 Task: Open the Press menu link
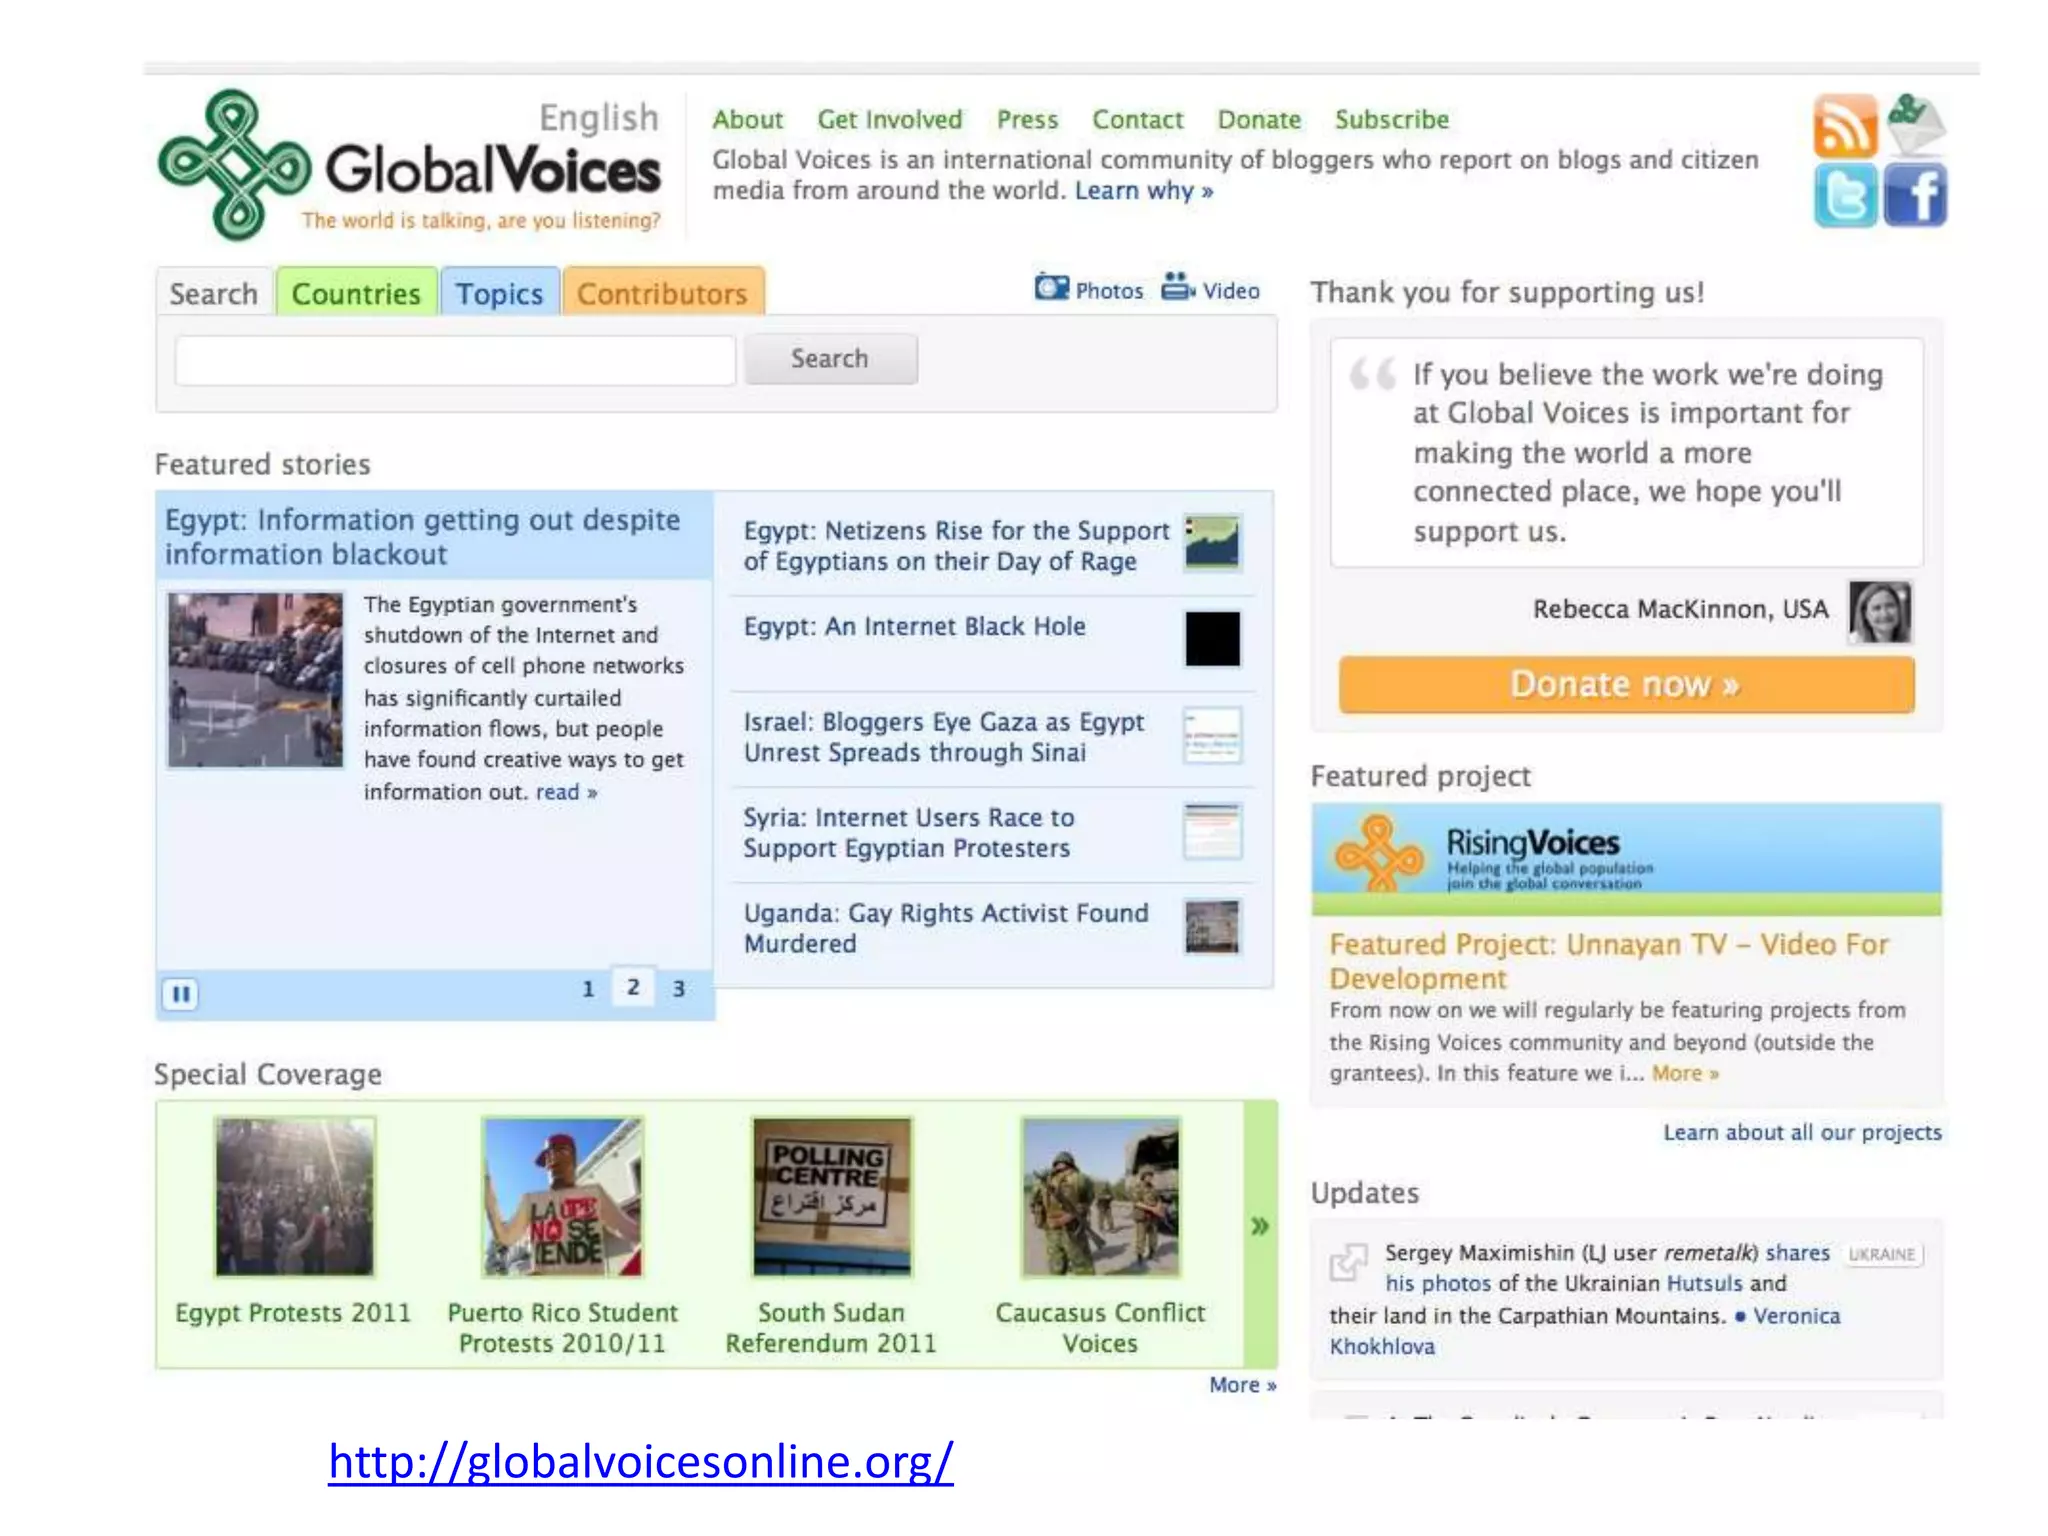pyautogui.click(x=1027, y=120)
